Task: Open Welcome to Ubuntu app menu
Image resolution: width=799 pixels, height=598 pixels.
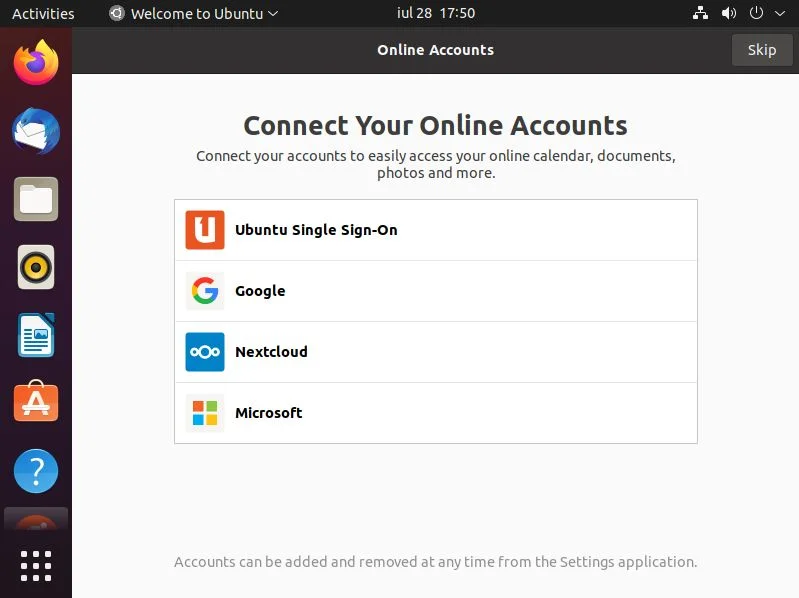Action: 194,13
